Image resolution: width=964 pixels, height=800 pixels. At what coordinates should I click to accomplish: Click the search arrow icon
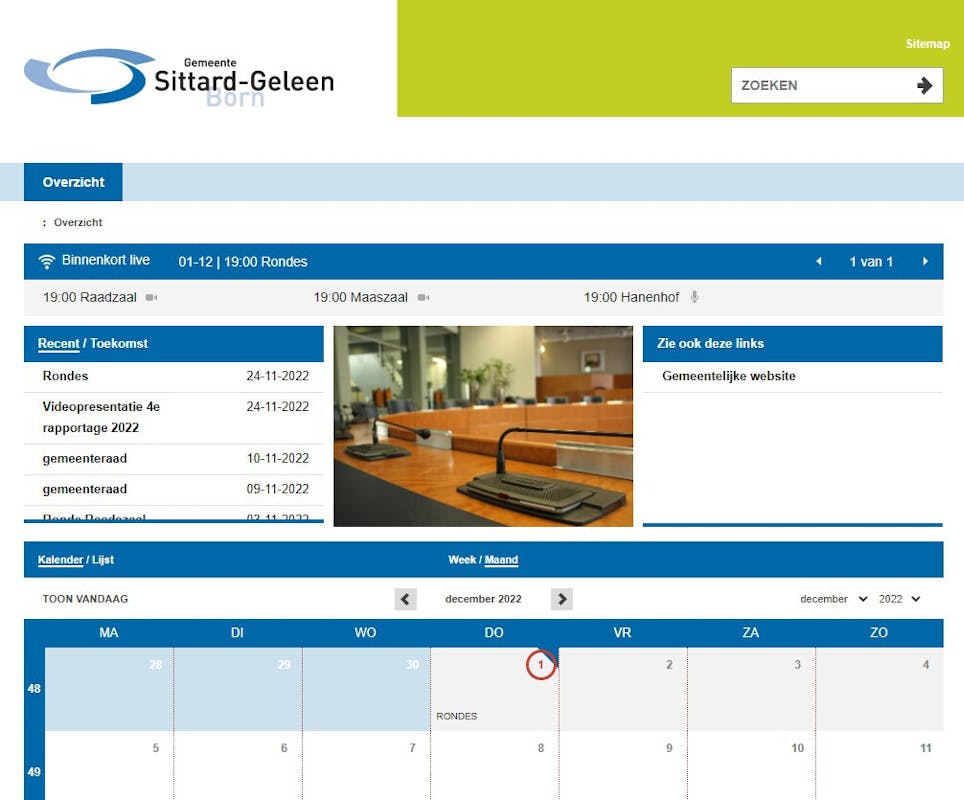[924, 86]
